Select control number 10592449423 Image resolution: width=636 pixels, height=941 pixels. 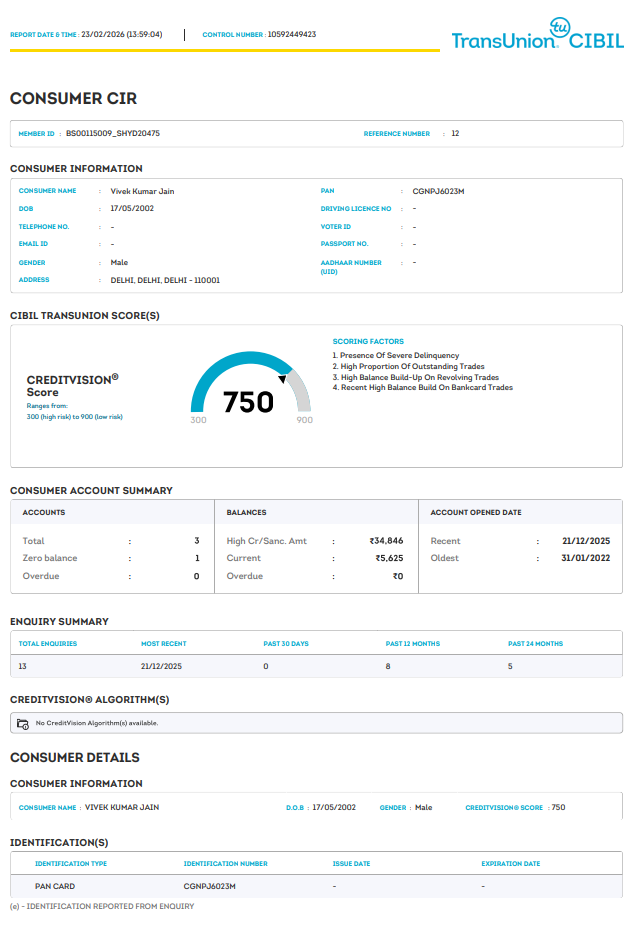pyautogui.click(x=292, y=34)
